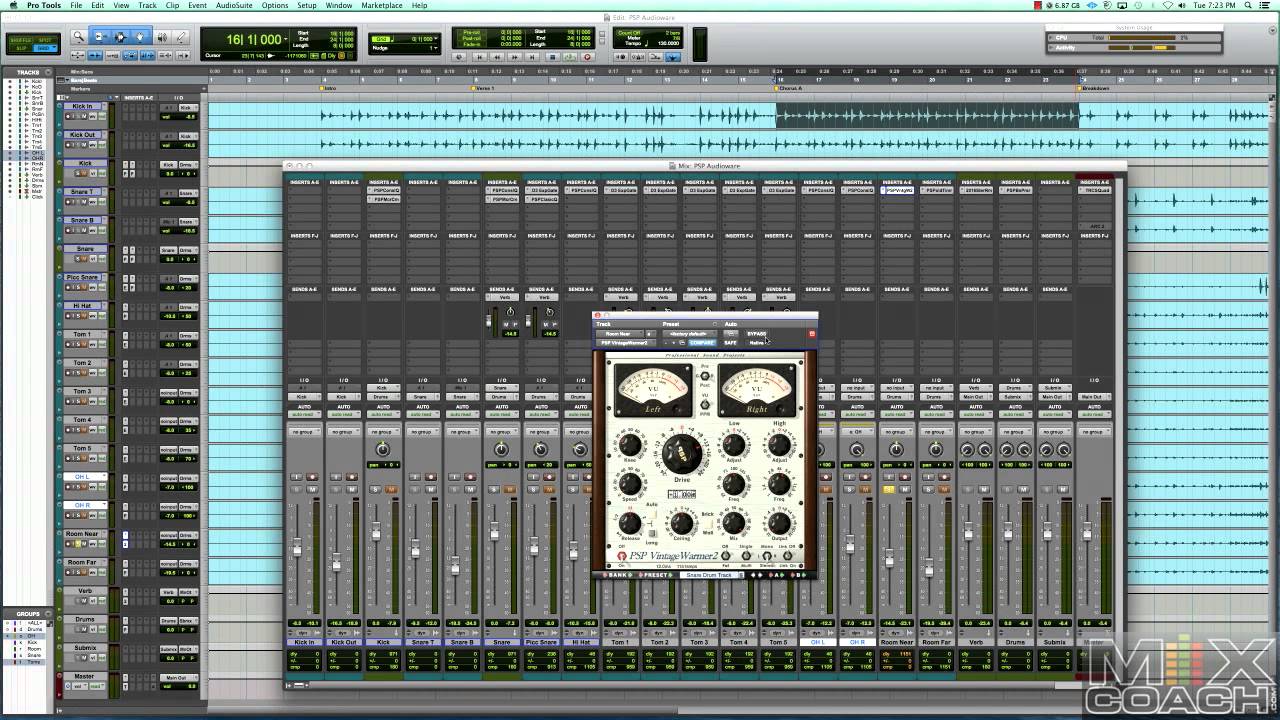This screenshot has height=720, width=1280.
Task: Open the Setup menu
Action: [307, 5]
